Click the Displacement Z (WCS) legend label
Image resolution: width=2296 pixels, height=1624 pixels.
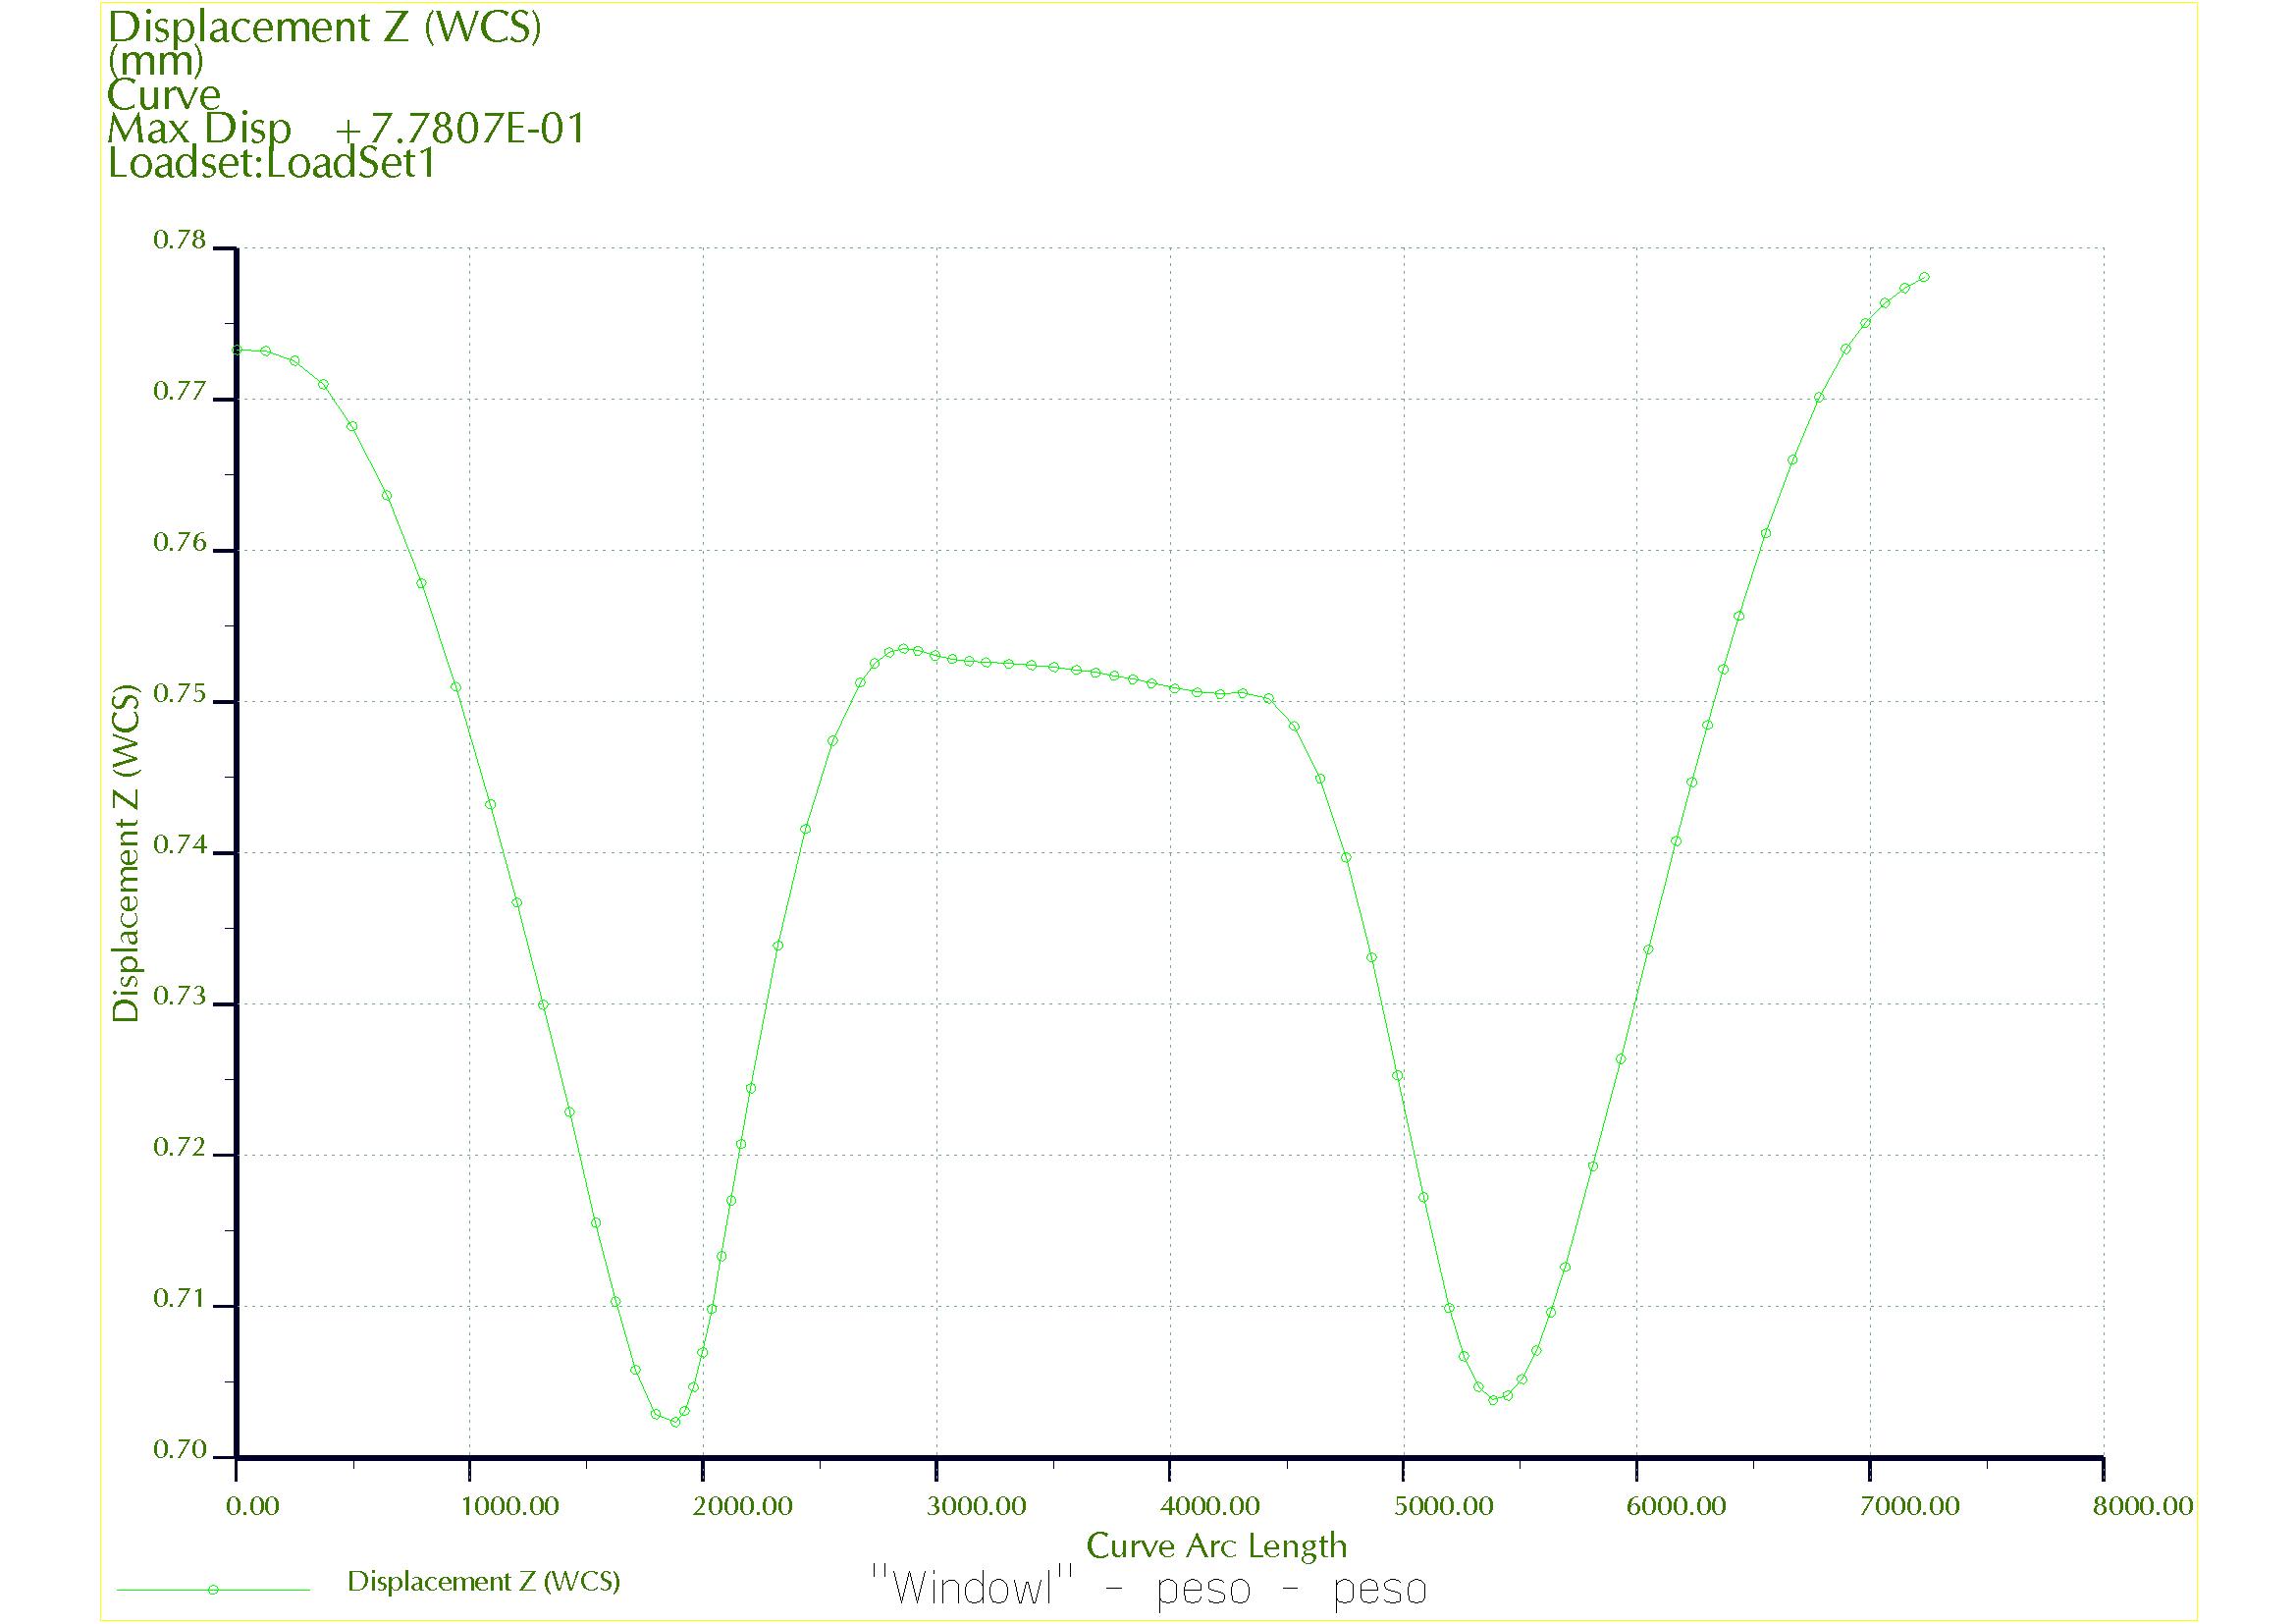coord(484,1581)
